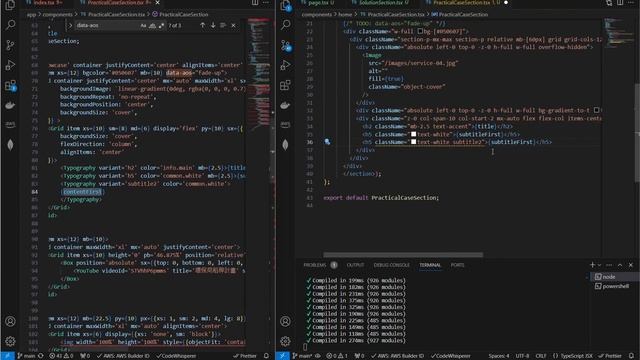Toggle find in selection in find widget
The image size is (640, 360).
(223, 25)
